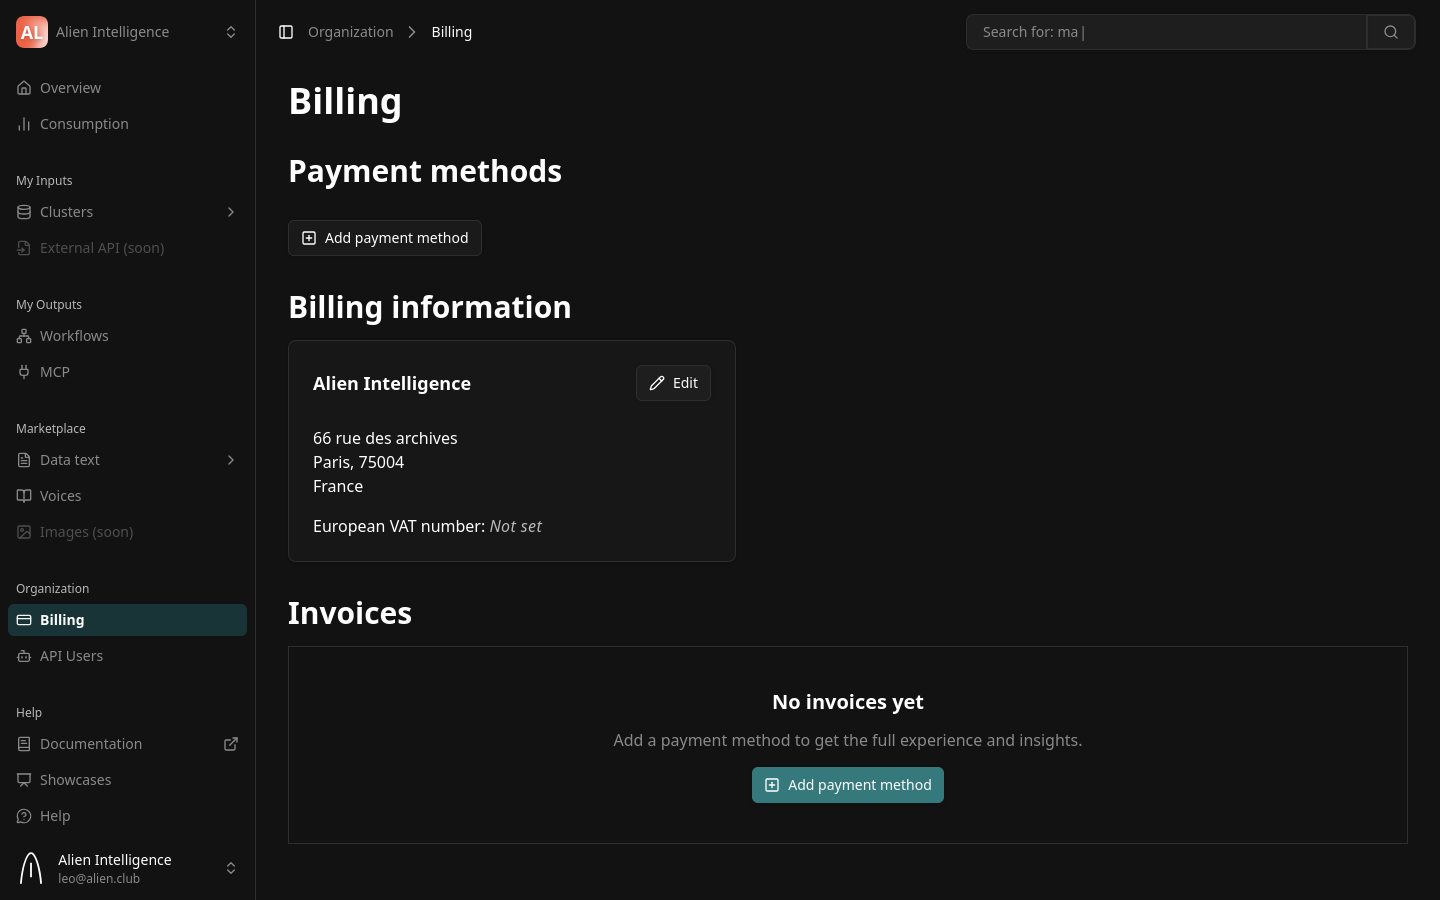Open the account switcher for leo@alien.club

pyautogui.click(x=231, y=868)
